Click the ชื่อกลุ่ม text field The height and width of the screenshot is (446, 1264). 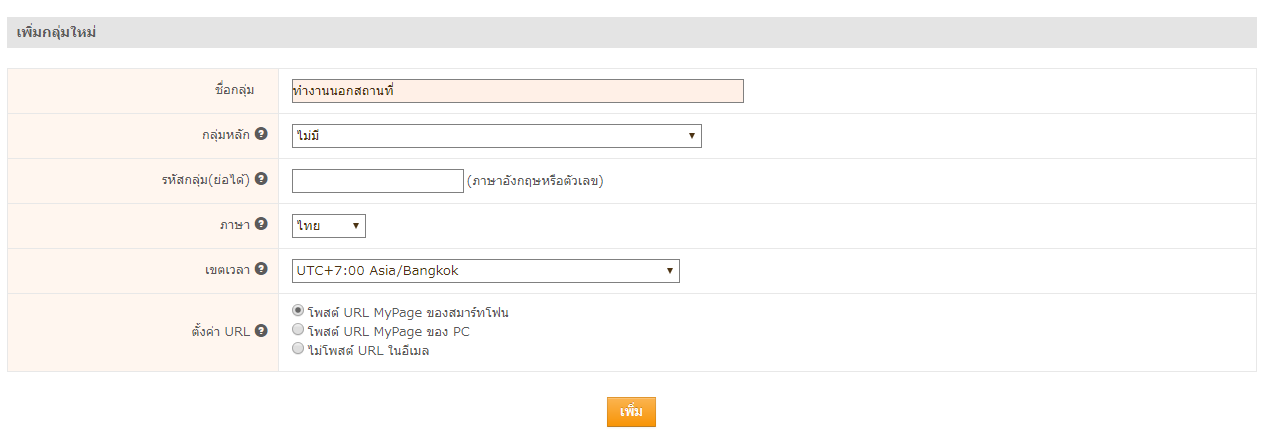517,91
